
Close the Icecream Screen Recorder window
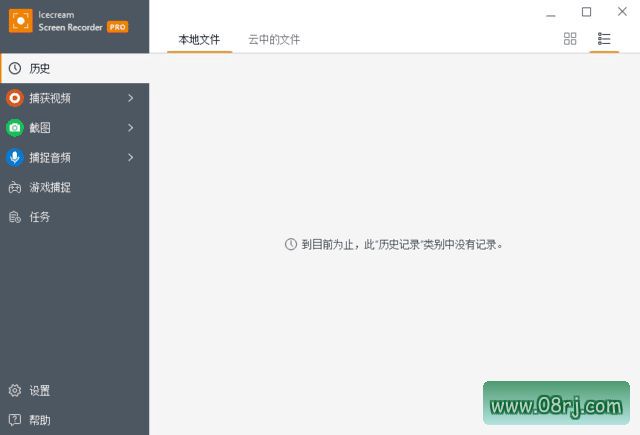click(x=622, y=12)
